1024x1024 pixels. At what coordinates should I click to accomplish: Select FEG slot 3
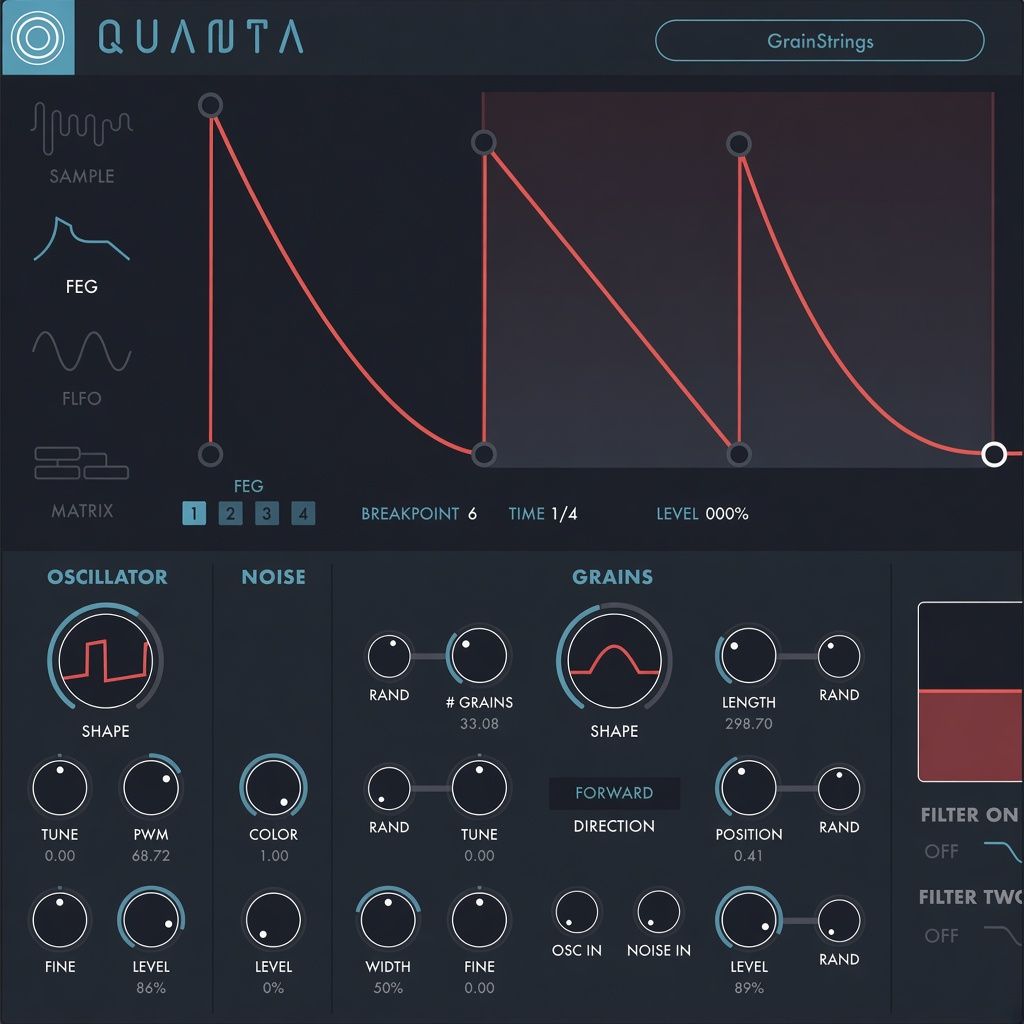click(266, 513)
